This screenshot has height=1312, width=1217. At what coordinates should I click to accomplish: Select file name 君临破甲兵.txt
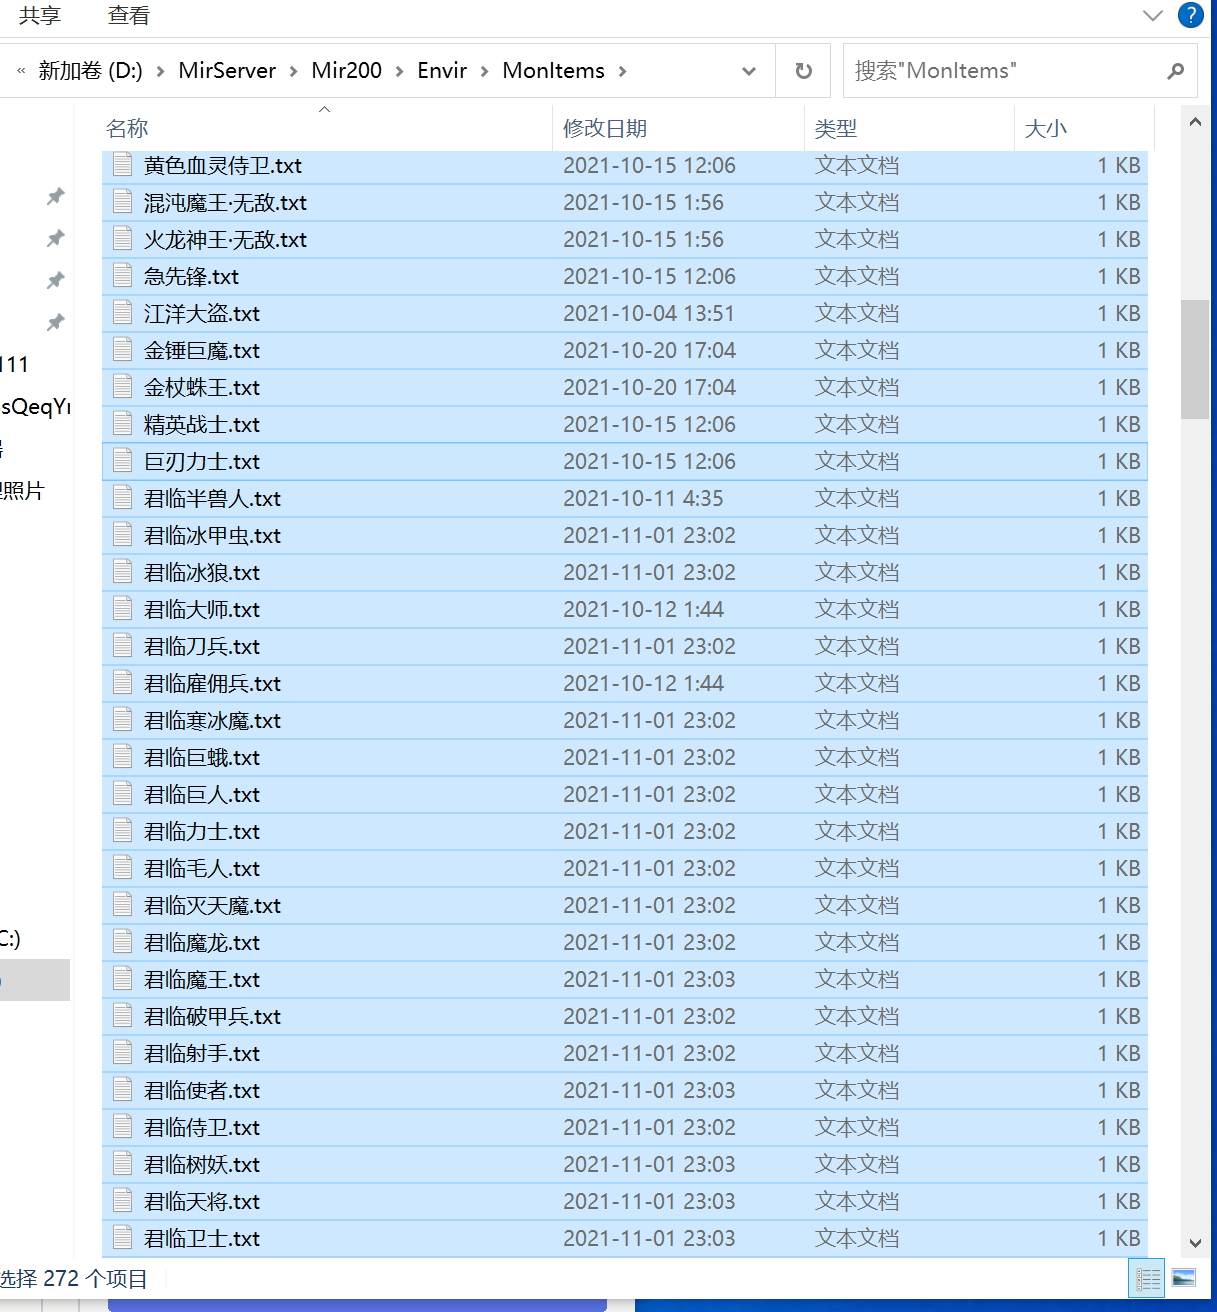(x=212, y=1016)
